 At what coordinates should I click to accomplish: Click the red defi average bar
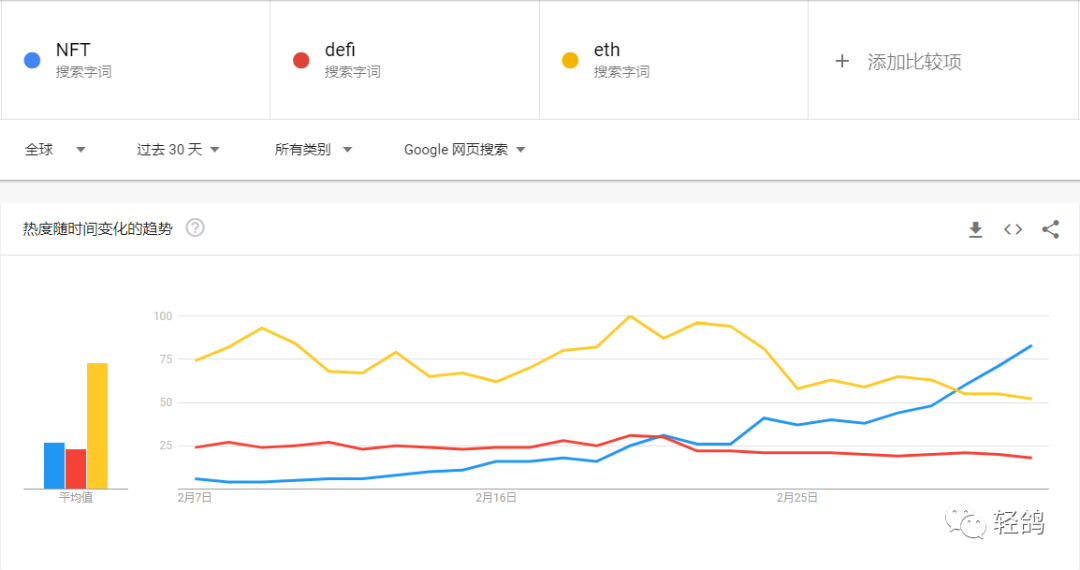click(x=76, y=468)
